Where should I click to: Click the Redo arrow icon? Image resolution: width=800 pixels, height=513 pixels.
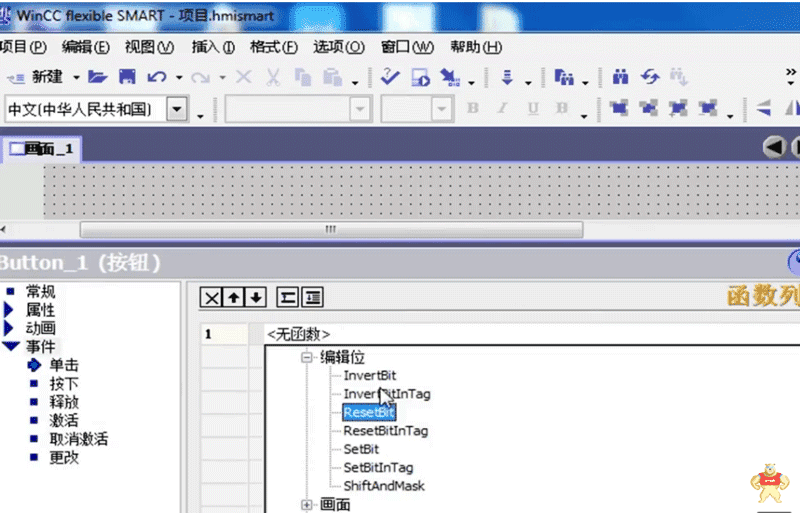point(201,78)
